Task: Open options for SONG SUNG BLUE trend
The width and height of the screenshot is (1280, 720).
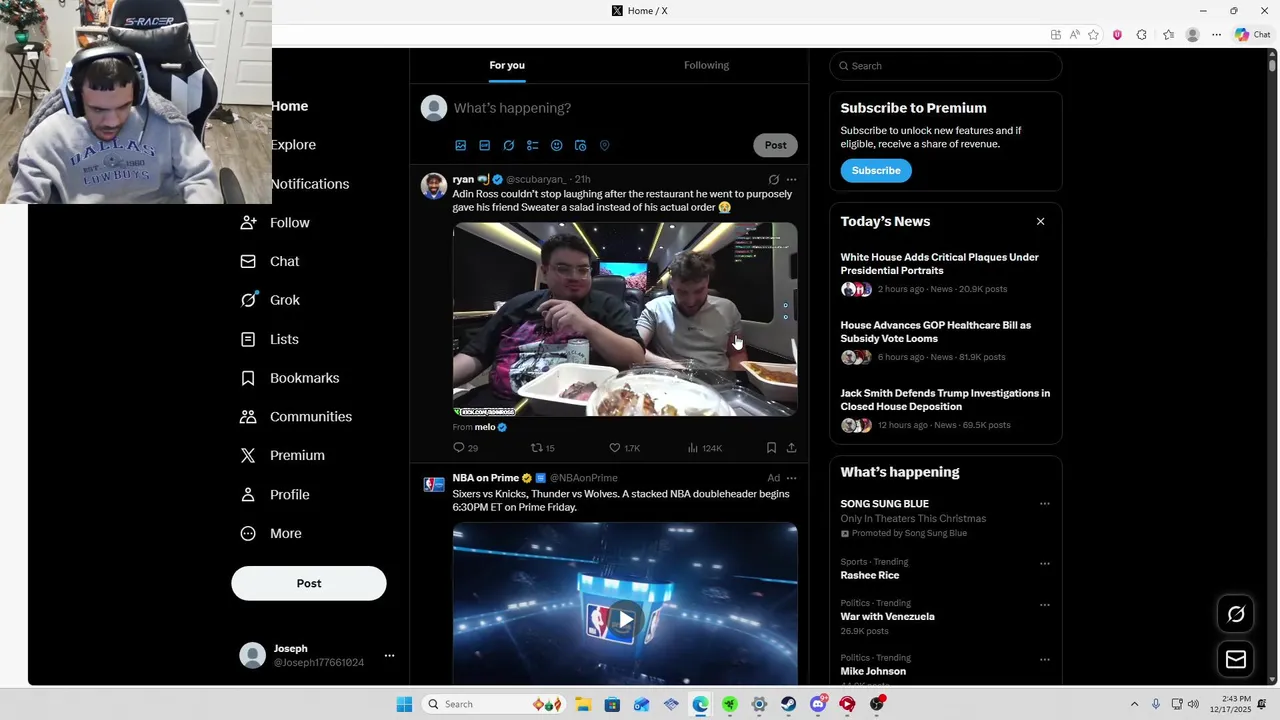Action: (1044, 504)
